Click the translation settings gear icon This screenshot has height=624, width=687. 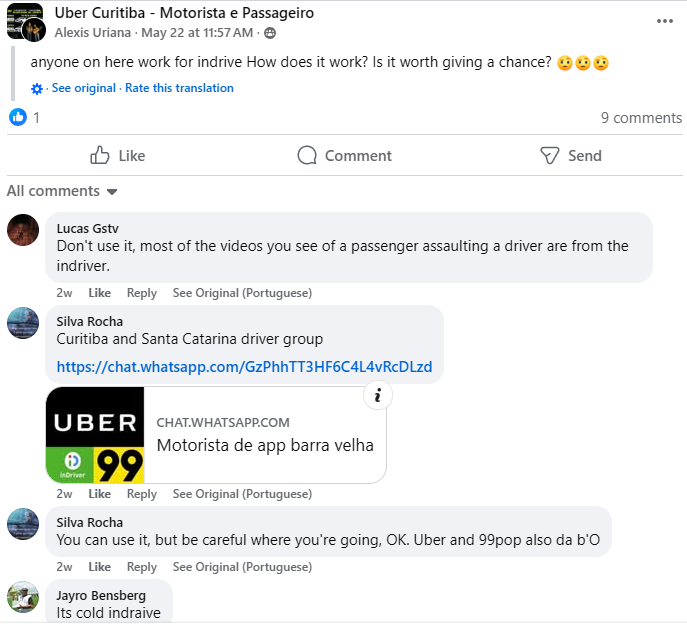[x=37, y=88]
